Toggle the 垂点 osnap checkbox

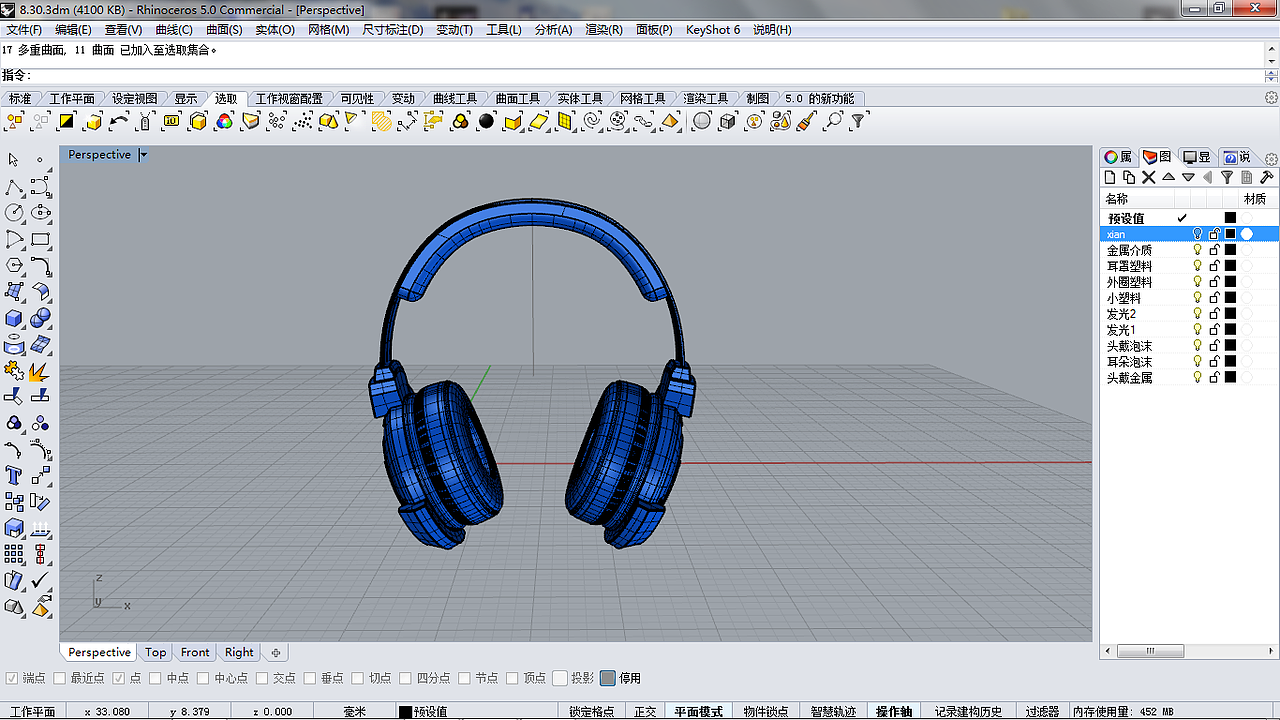[310, 678]
